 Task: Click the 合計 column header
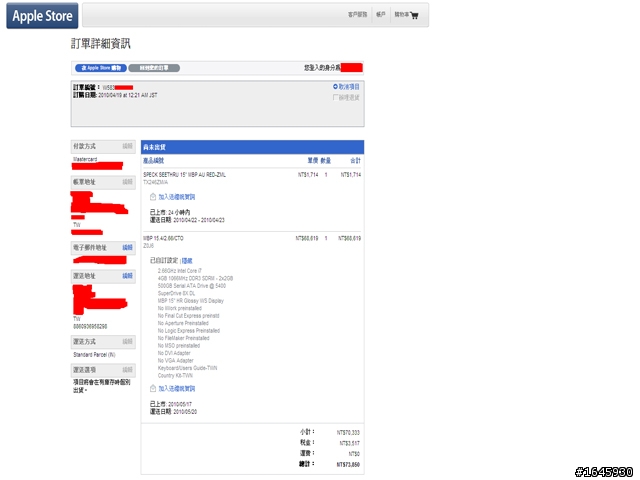pyautogui.click(x=356, y=161)
